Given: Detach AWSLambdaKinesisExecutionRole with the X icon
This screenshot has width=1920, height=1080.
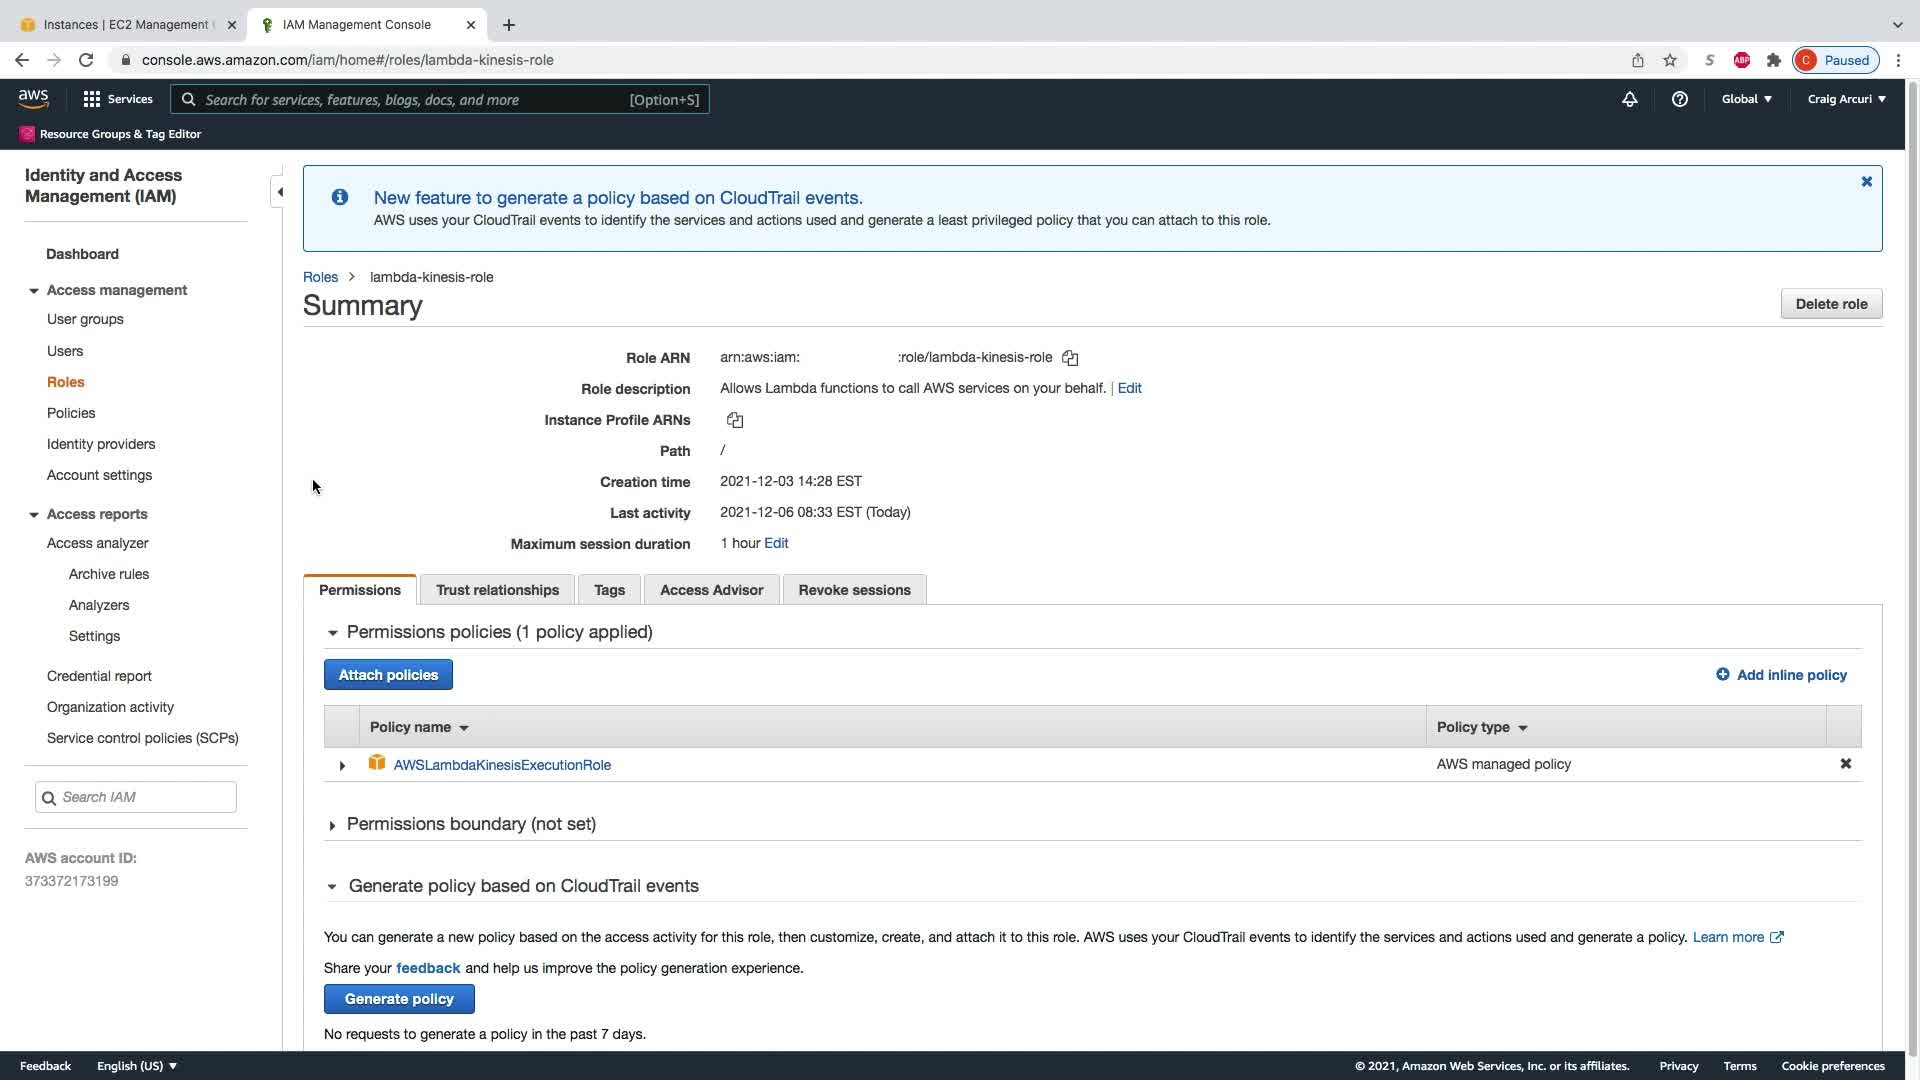Looking at the screenshot, I should point(1846,764).
